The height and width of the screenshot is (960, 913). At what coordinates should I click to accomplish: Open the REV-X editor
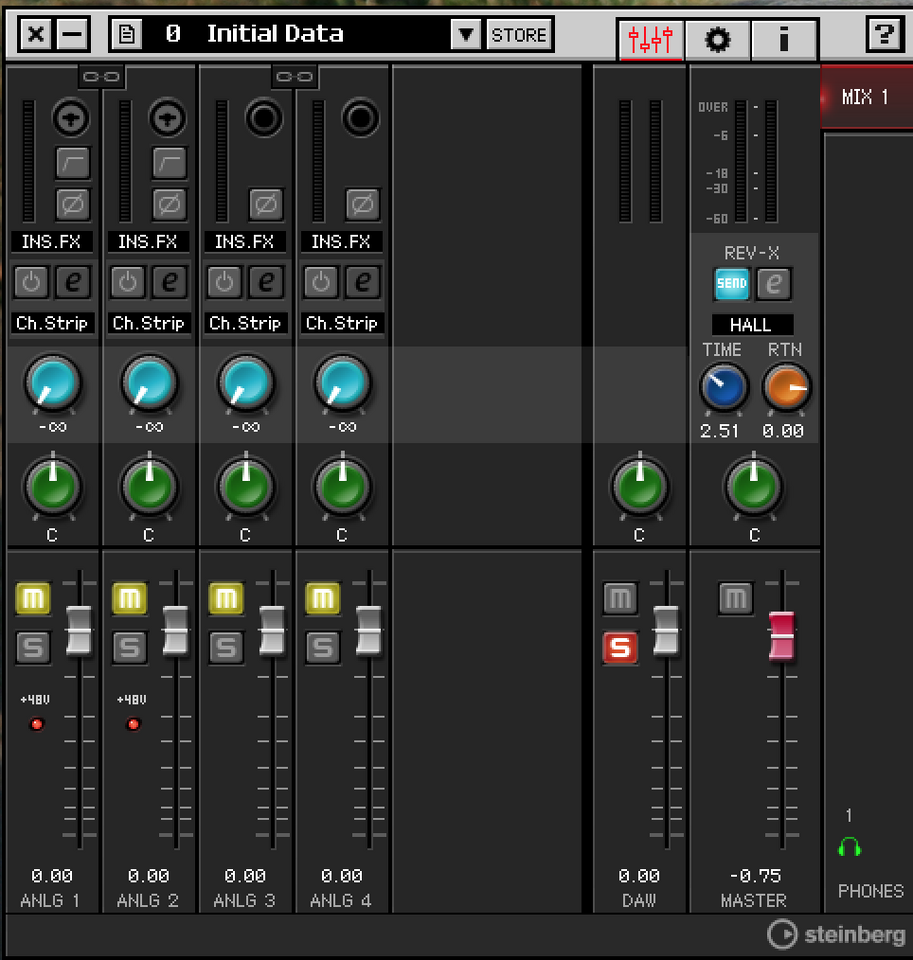click(x=774, y=283)
